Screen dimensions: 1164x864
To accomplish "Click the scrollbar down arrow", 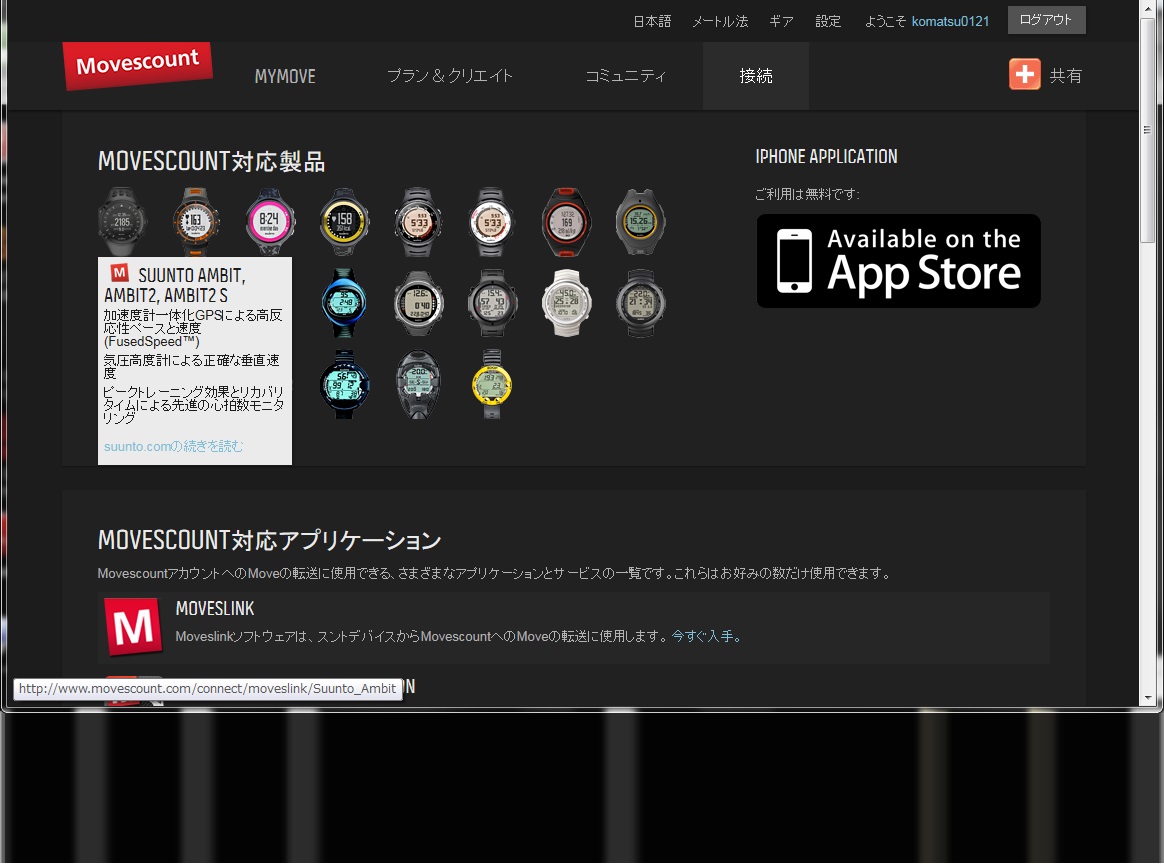I will point(1148,698).
